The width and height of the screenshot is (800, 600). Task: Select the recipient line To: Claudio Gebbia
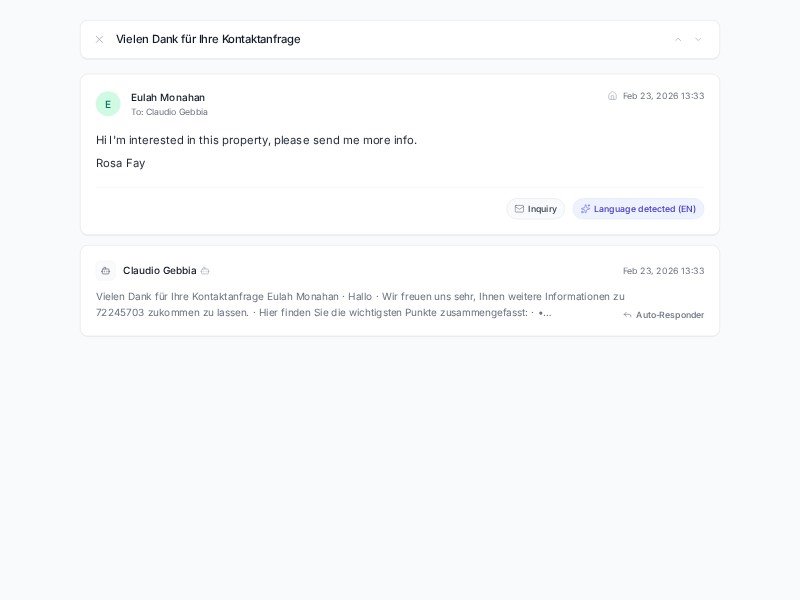pos(170,113)
